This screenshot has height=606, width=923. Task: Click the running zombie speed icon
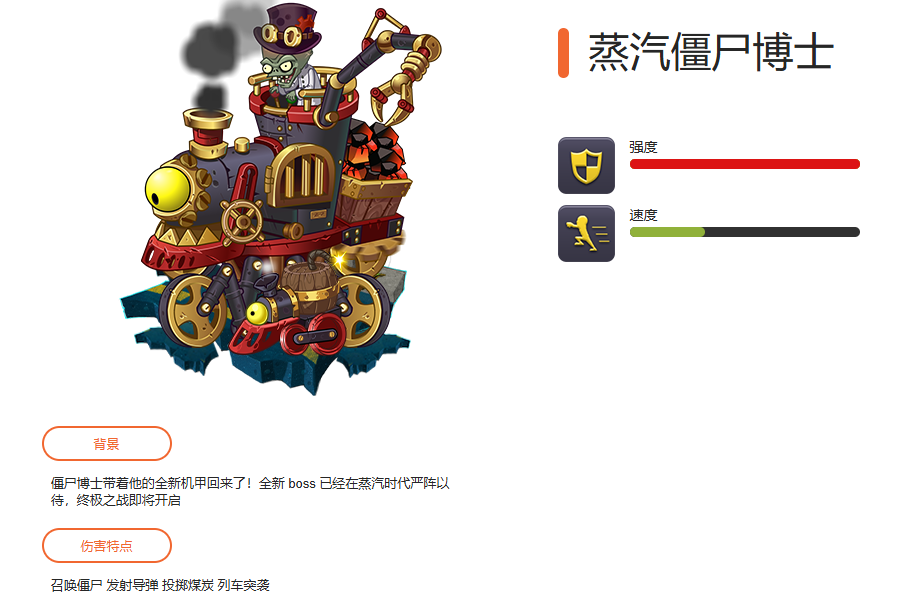click(586, 233)
